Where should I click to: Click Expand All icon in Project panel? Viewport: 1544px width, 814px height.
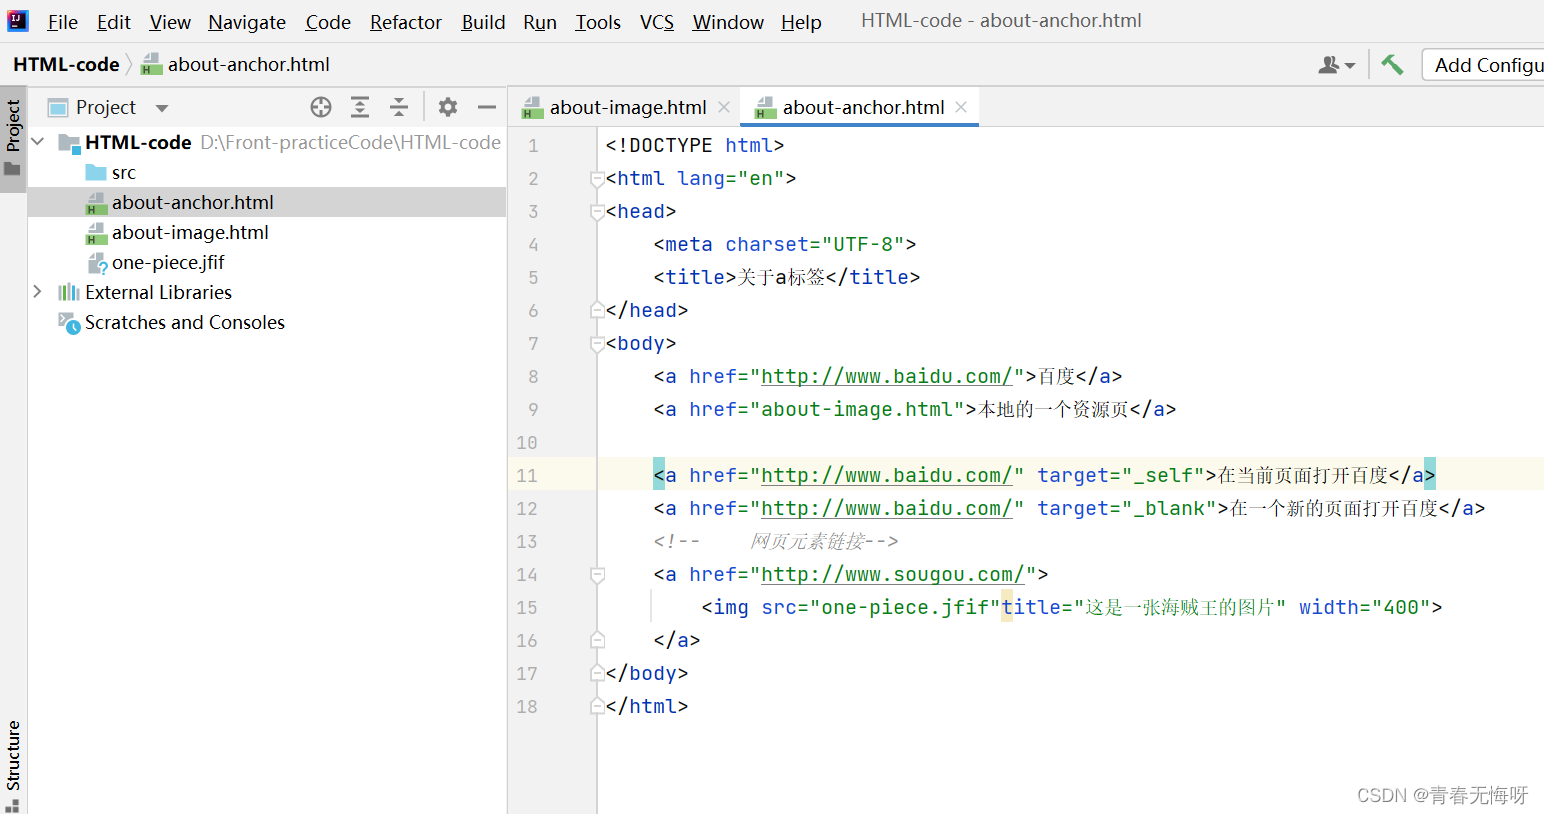point(360,107)
